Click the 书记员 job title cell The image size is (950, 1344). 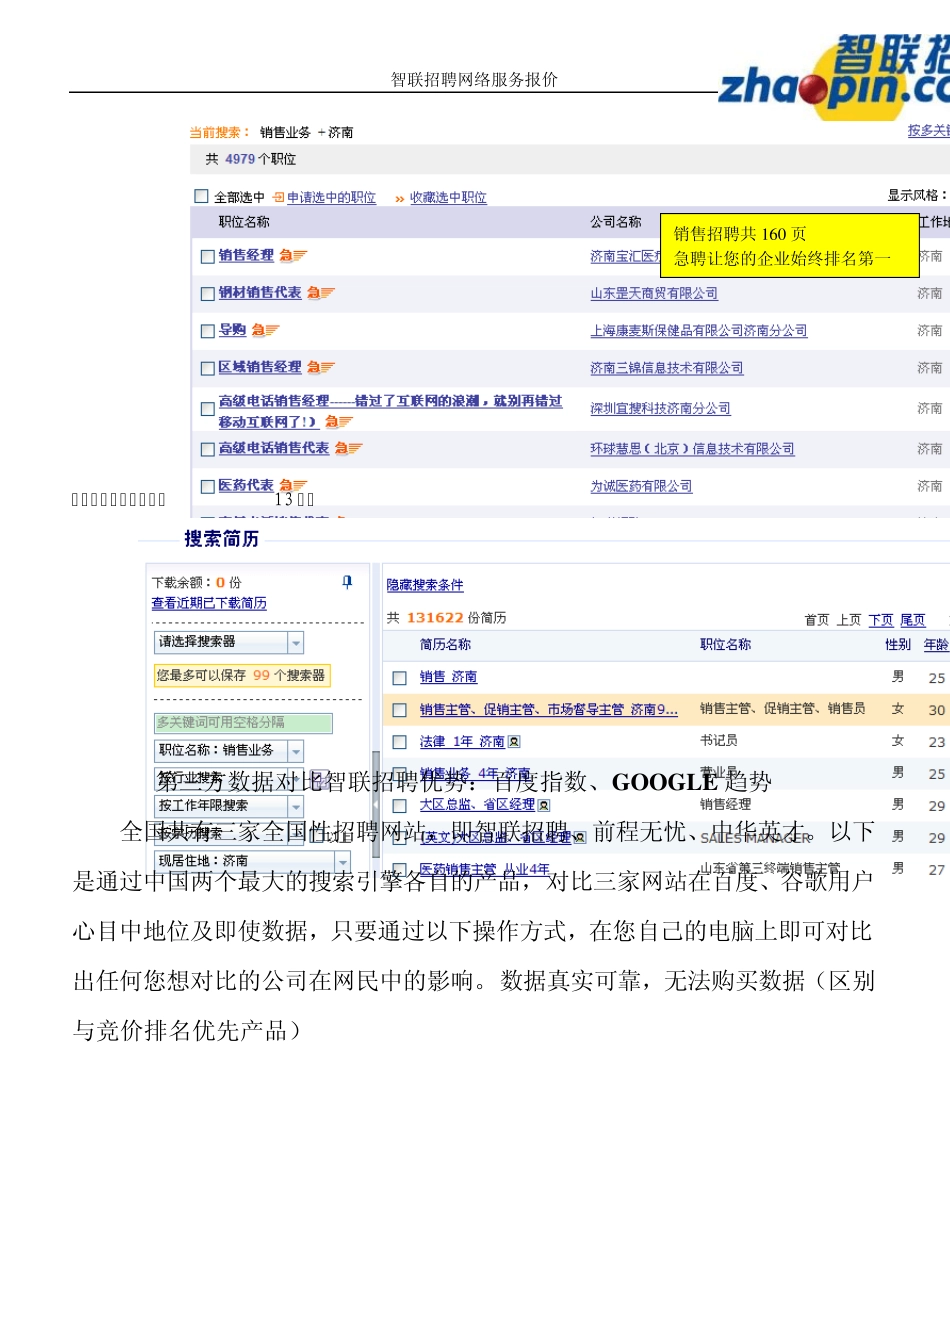point(719,741)
